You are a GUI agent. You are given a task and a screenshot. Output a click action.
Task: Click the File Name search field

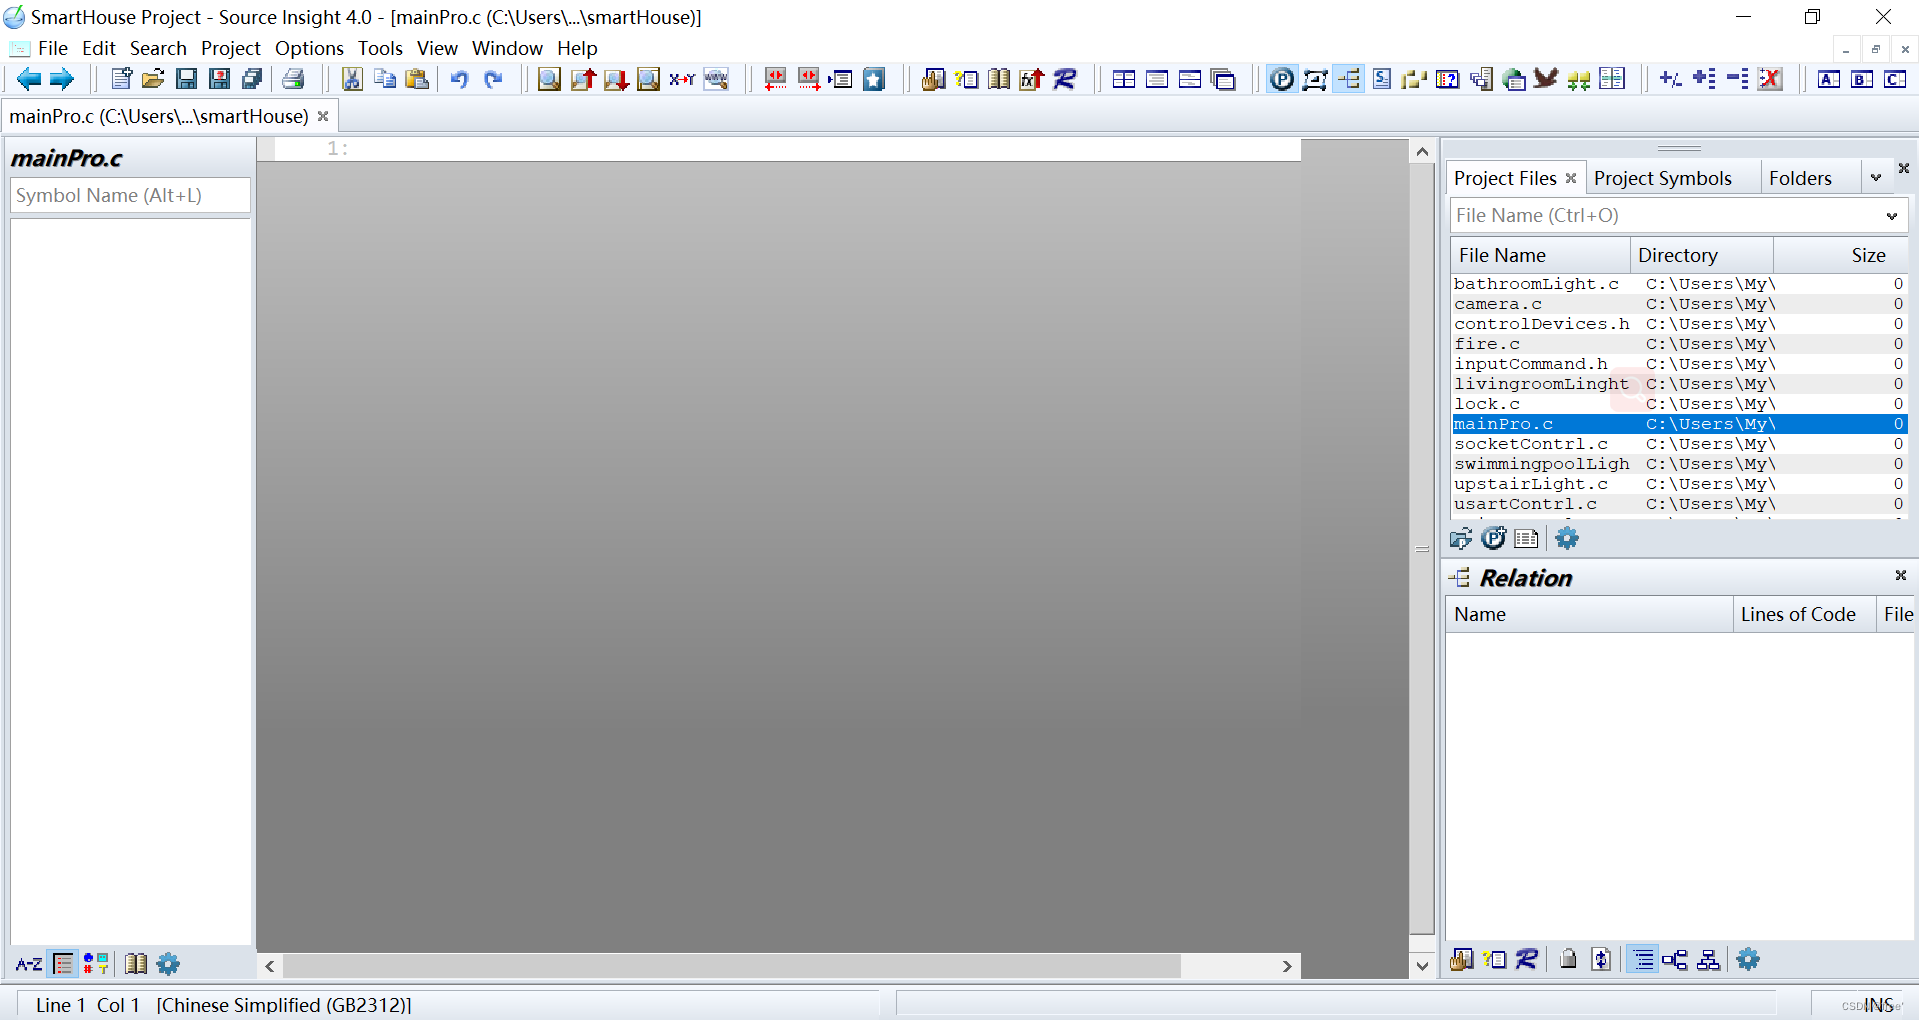pos(1666,216)
